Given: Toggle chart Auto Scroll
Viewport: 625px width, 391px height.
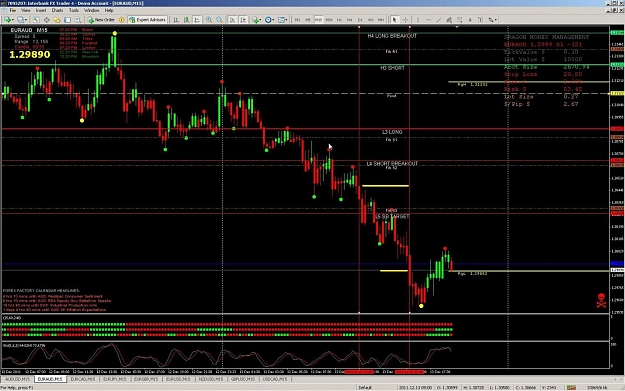Looking at the screenshot, I should [x=232, y=20].
